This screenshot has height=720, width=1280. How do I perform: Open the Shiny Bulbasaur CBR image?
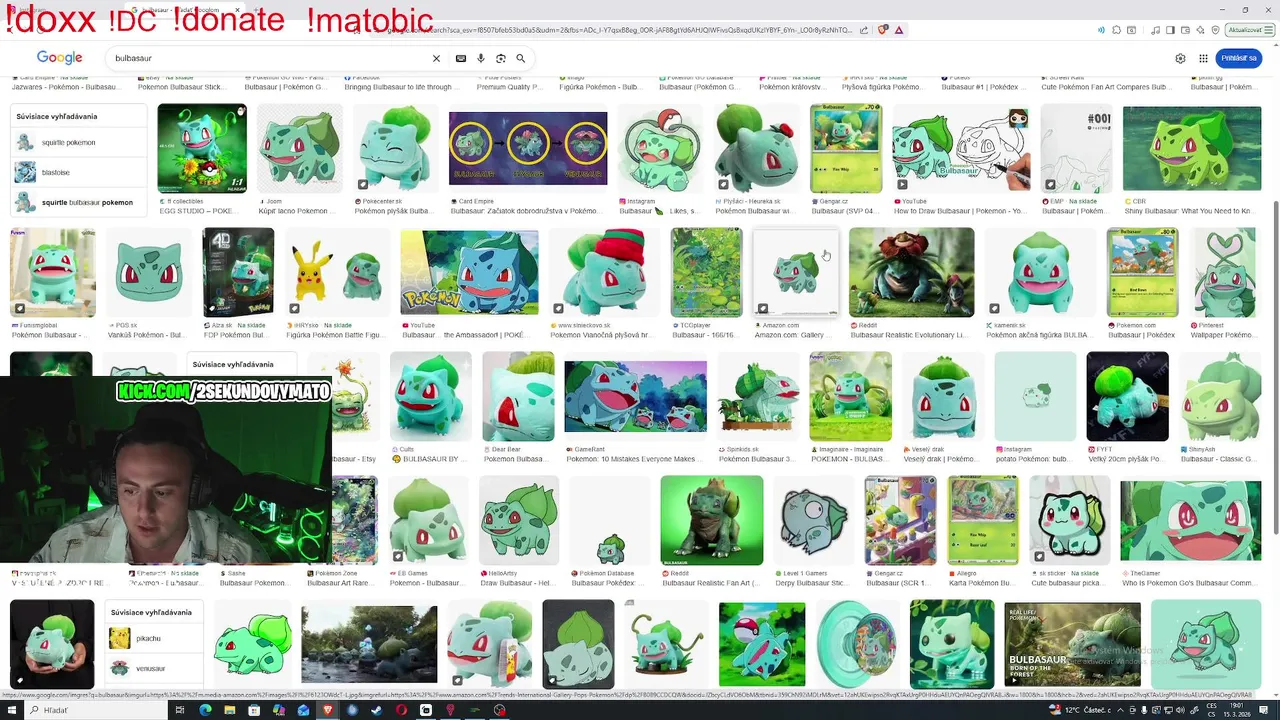[1191, 148]
